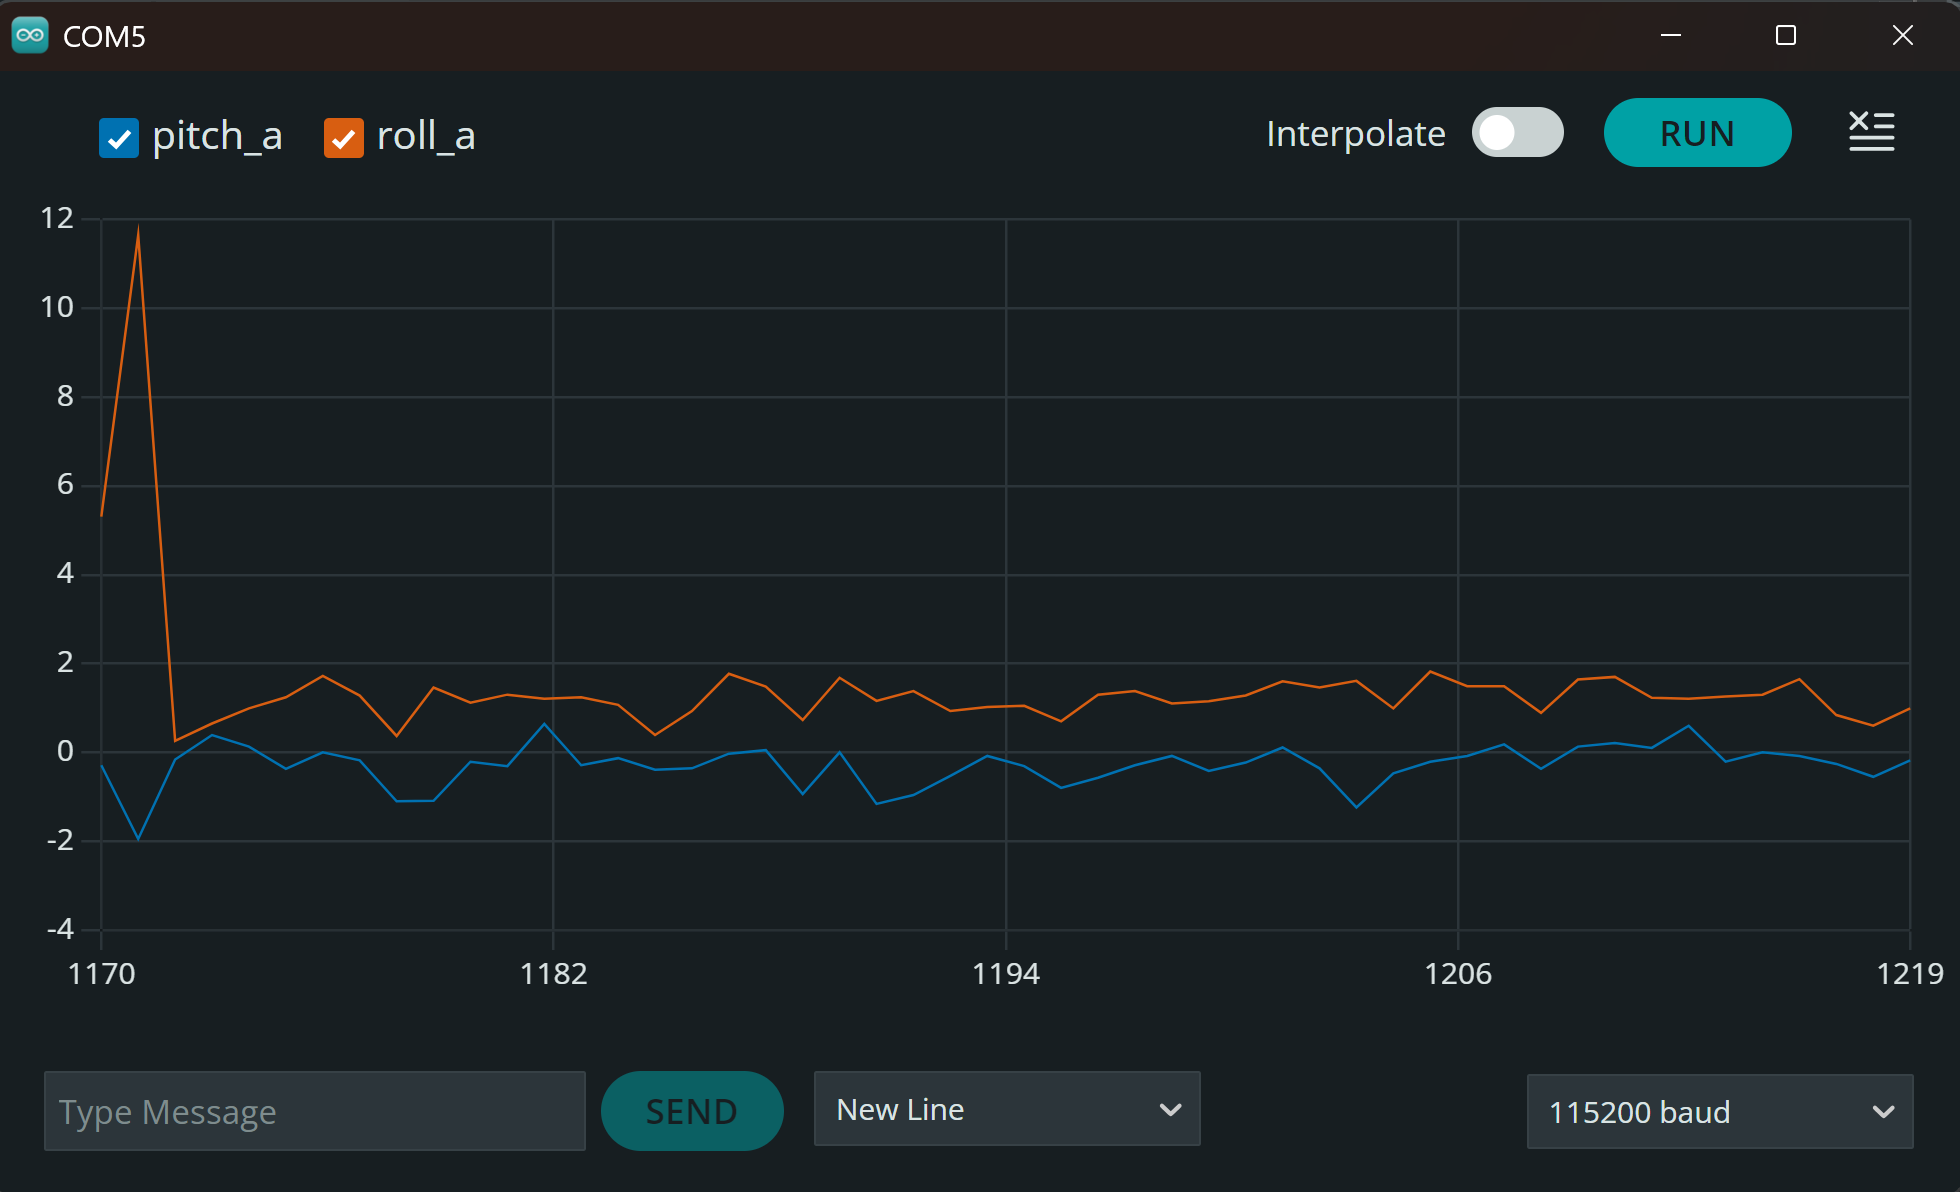
Task: Click the roll_a spike peak near 12
Action: (138, 229)
